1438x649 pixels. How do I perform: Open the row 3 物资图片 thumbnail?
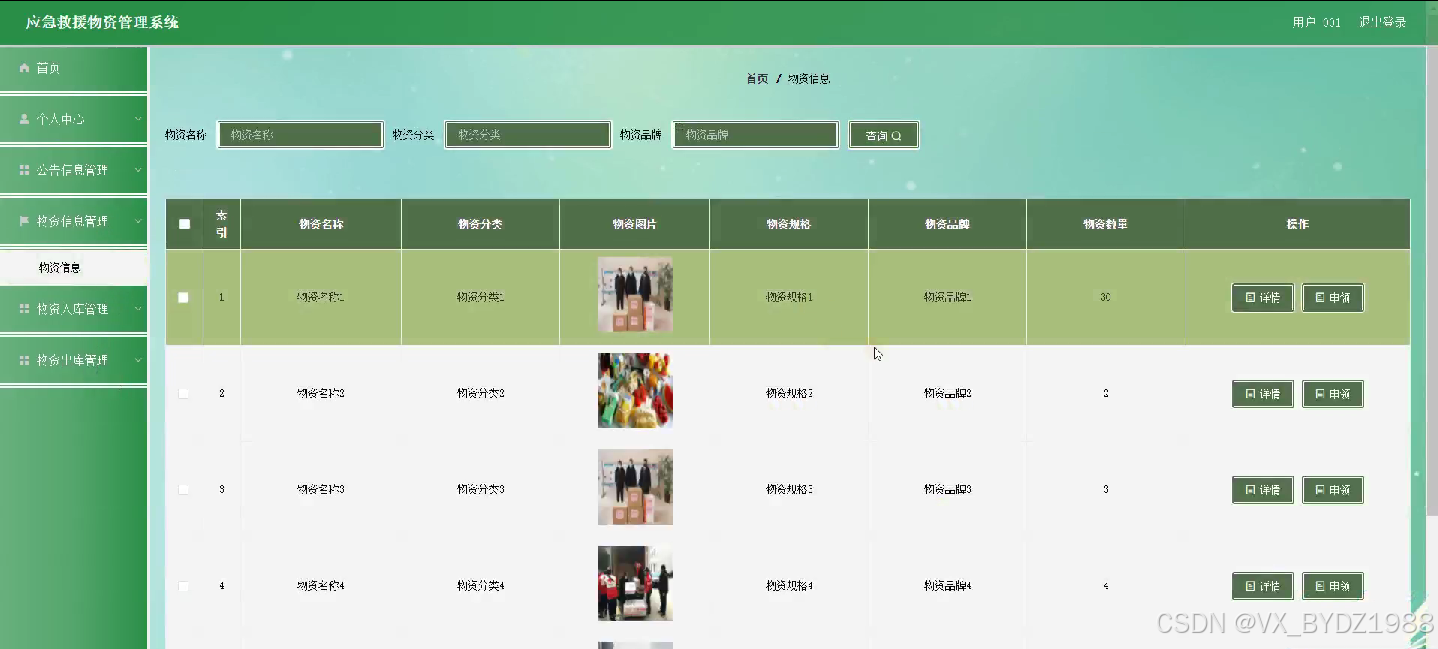635,487
